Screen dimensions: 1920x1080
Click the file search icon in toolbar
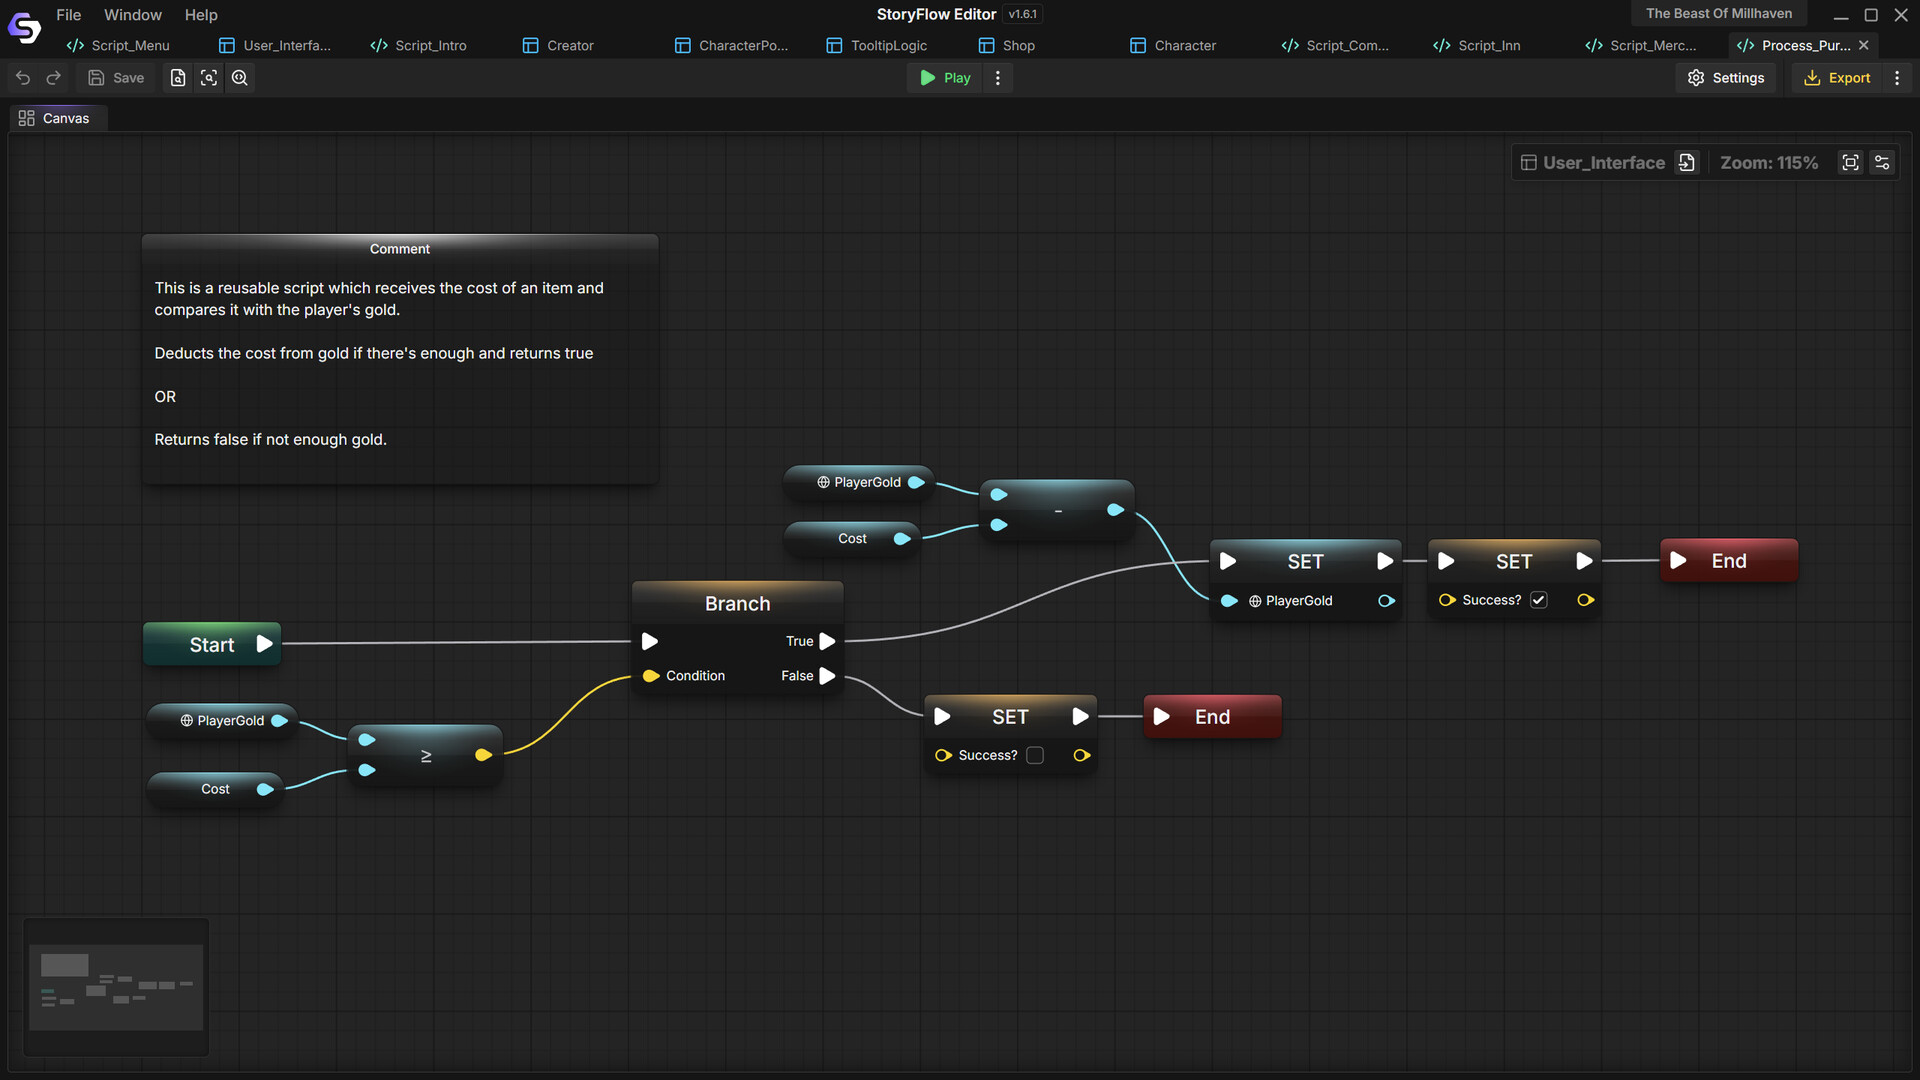tap(178, 78)
